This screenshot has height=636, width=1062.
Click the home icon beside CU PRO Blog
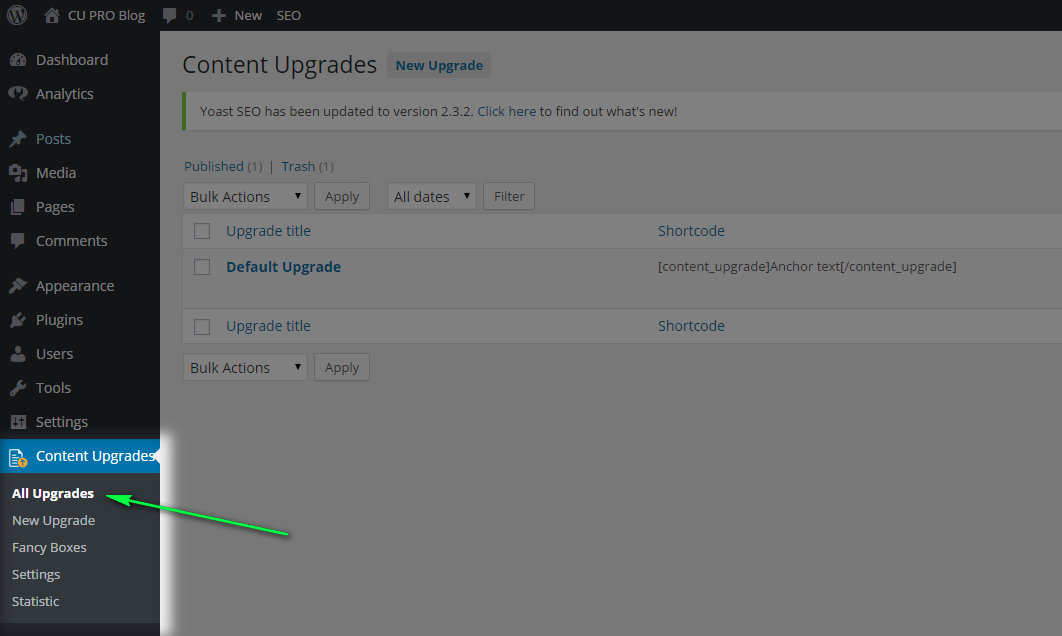[x=51, y=15]
